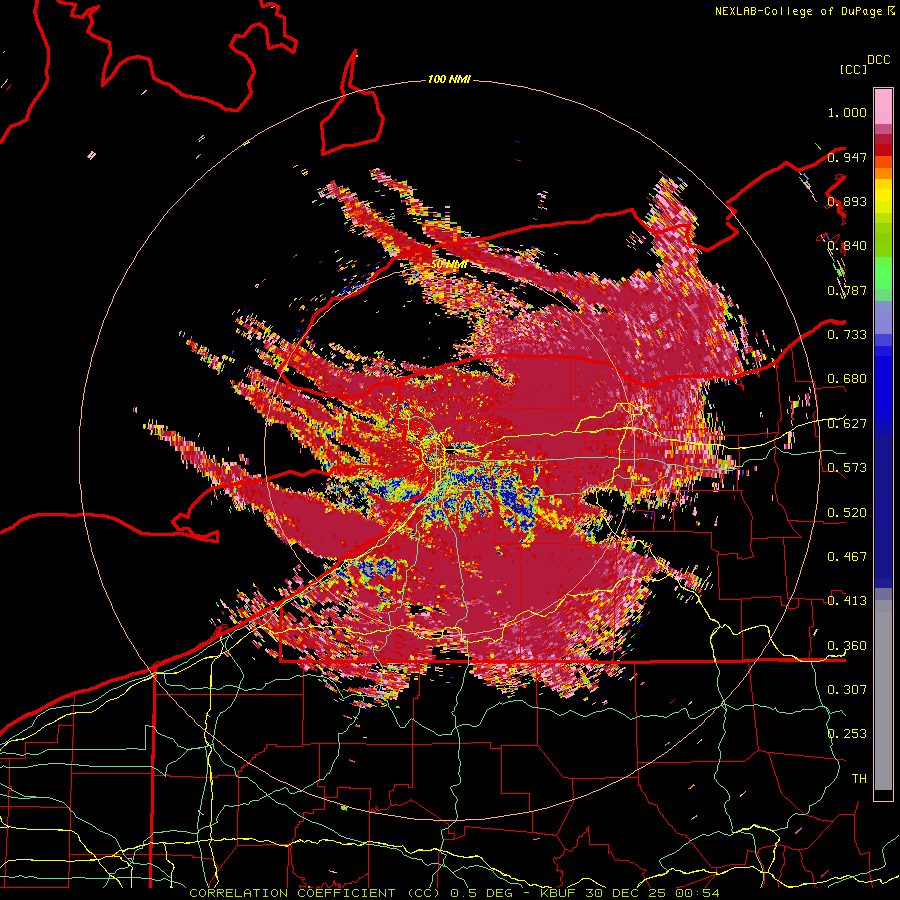
Task: Click the 0.520 color scale value
Action: (x=847, y=513)
